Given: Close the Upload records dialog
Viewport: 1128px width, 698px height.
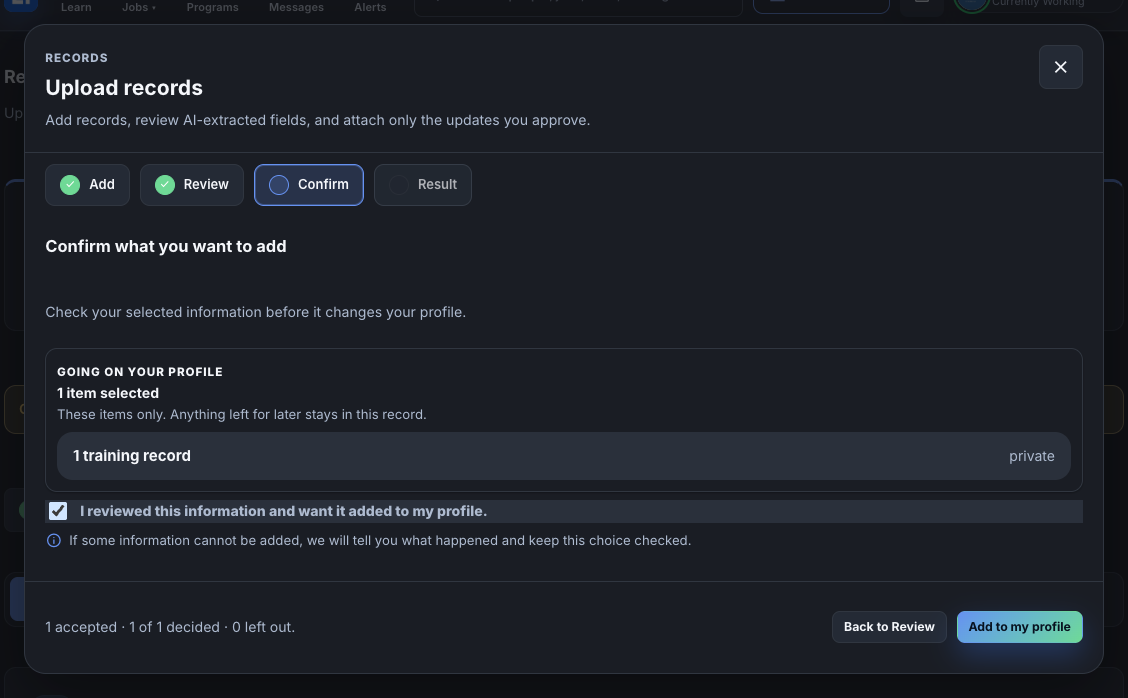Looking at the screenshot, I should 1060,67.
